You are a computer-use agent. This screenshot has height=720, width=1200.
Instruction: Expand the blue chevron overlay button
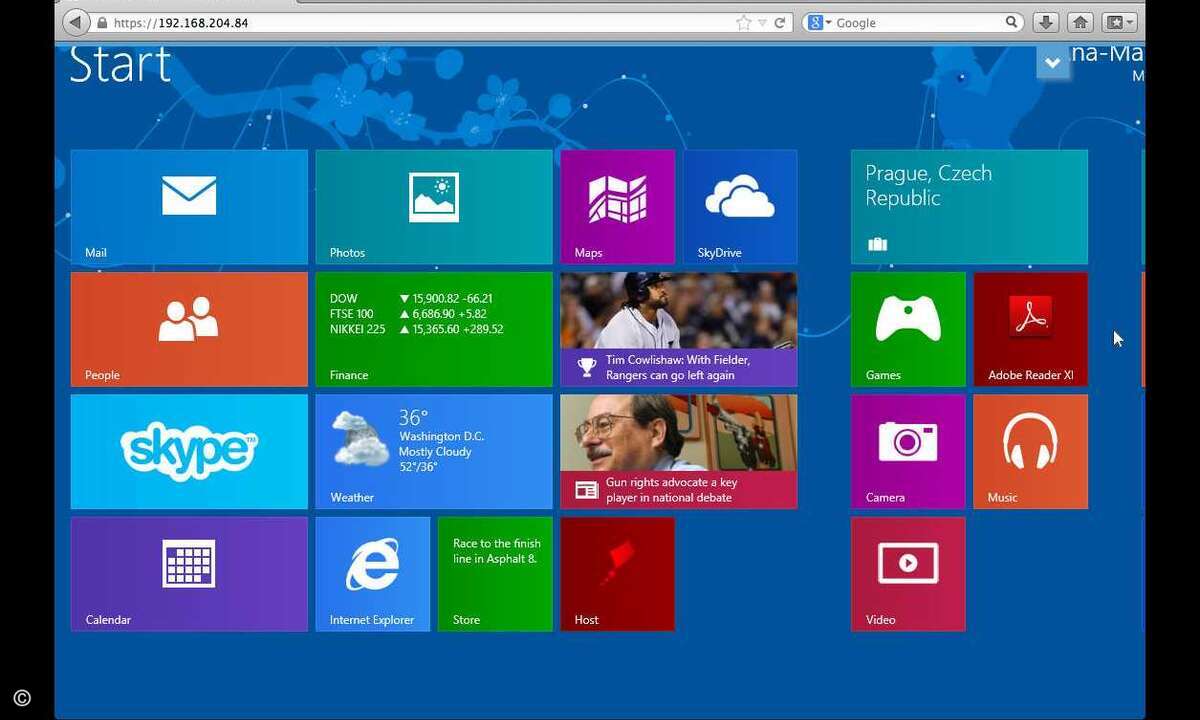pos(1053,63)
